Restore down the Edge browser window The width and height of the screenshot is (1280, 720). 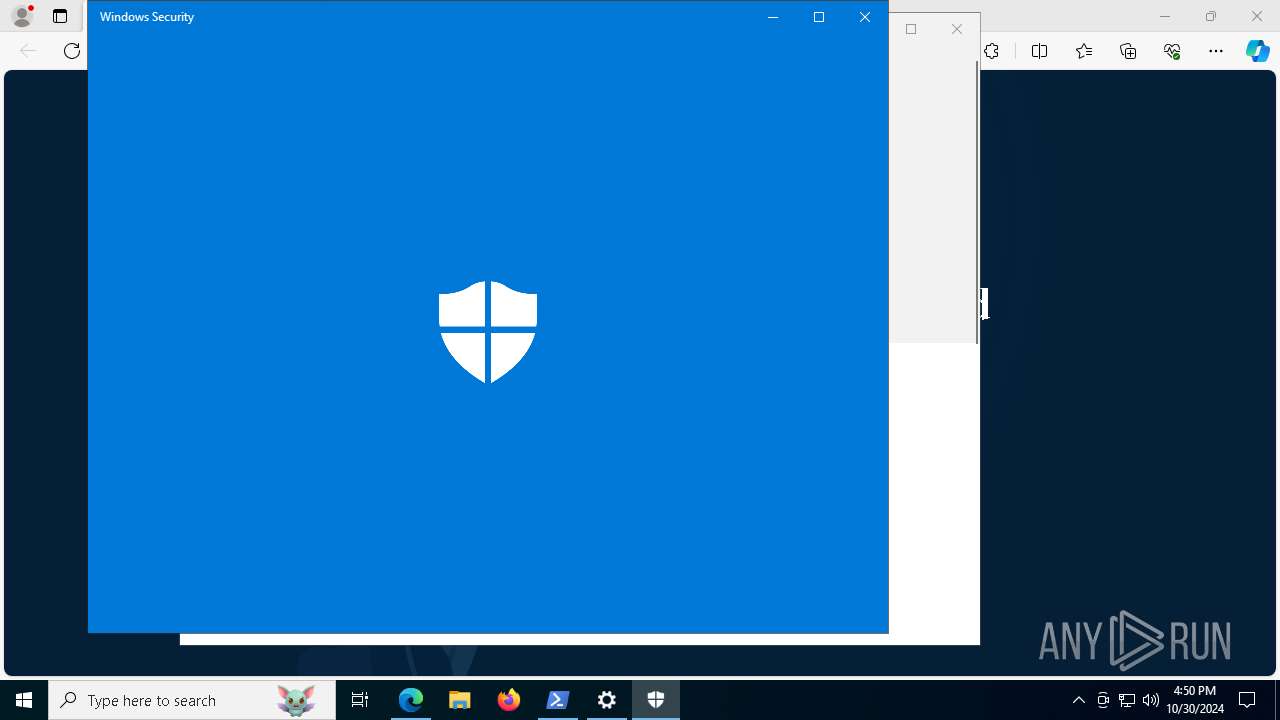click(1211, 16)
